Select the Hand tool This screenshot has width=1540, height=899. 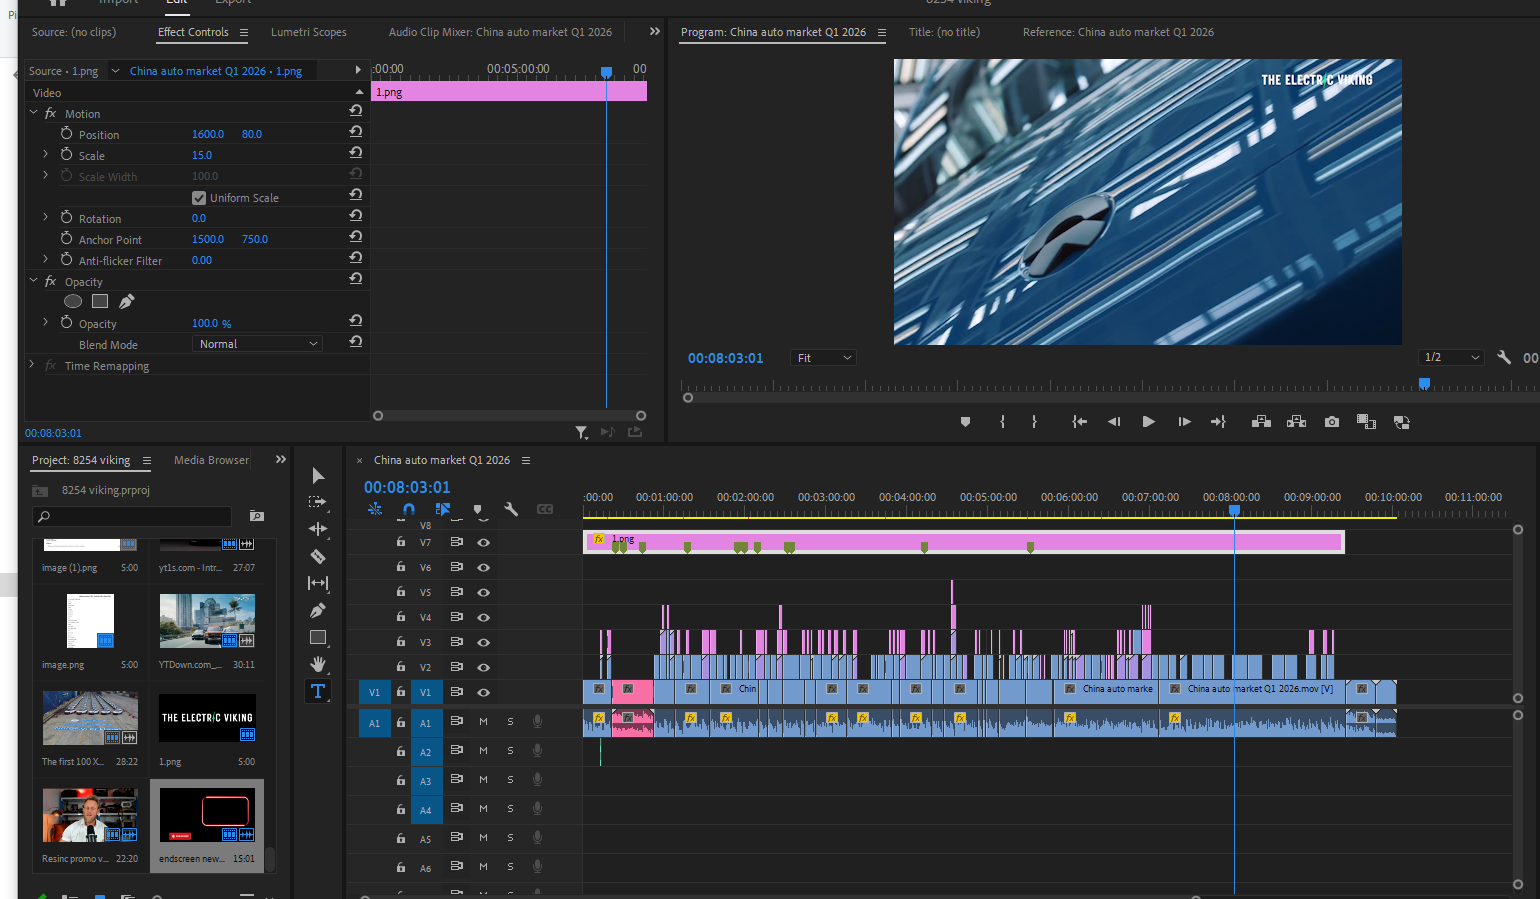(x=318, y=663)
